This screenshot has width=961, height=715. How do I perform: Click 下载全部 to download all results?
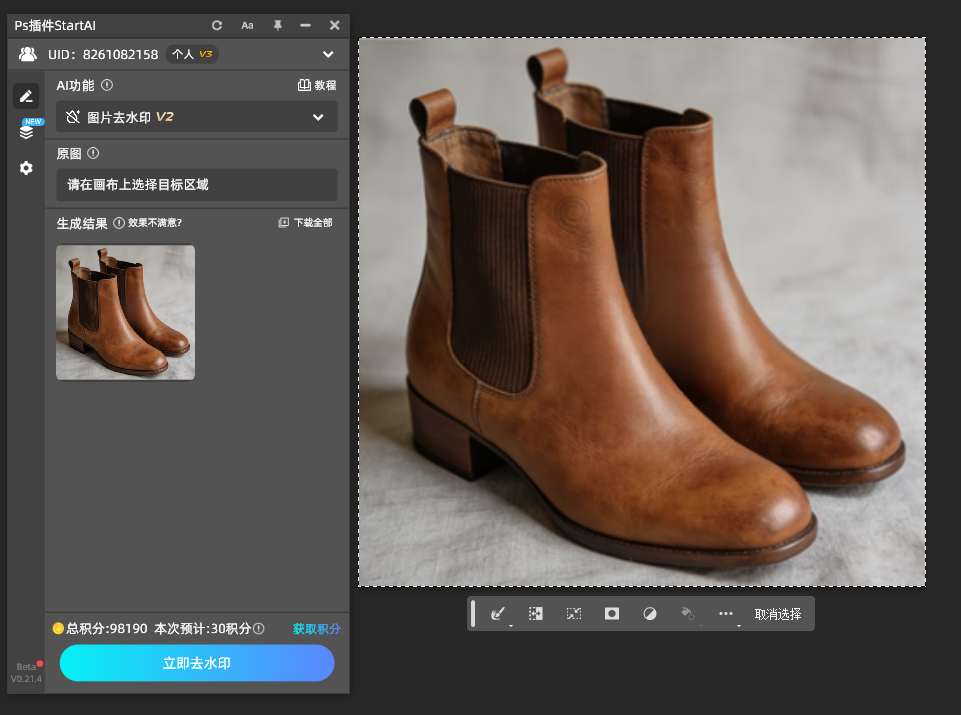(305, 223)
